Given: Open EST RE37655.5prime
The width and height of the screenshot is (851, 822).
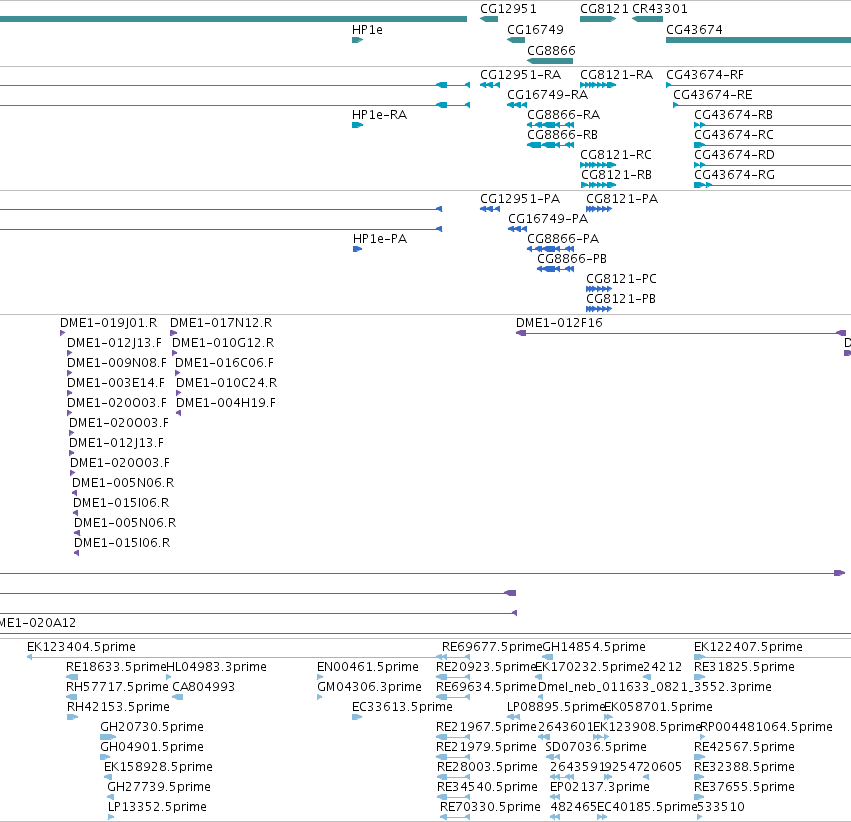Looking at the screenshot, I should click(x=745, y=787).
